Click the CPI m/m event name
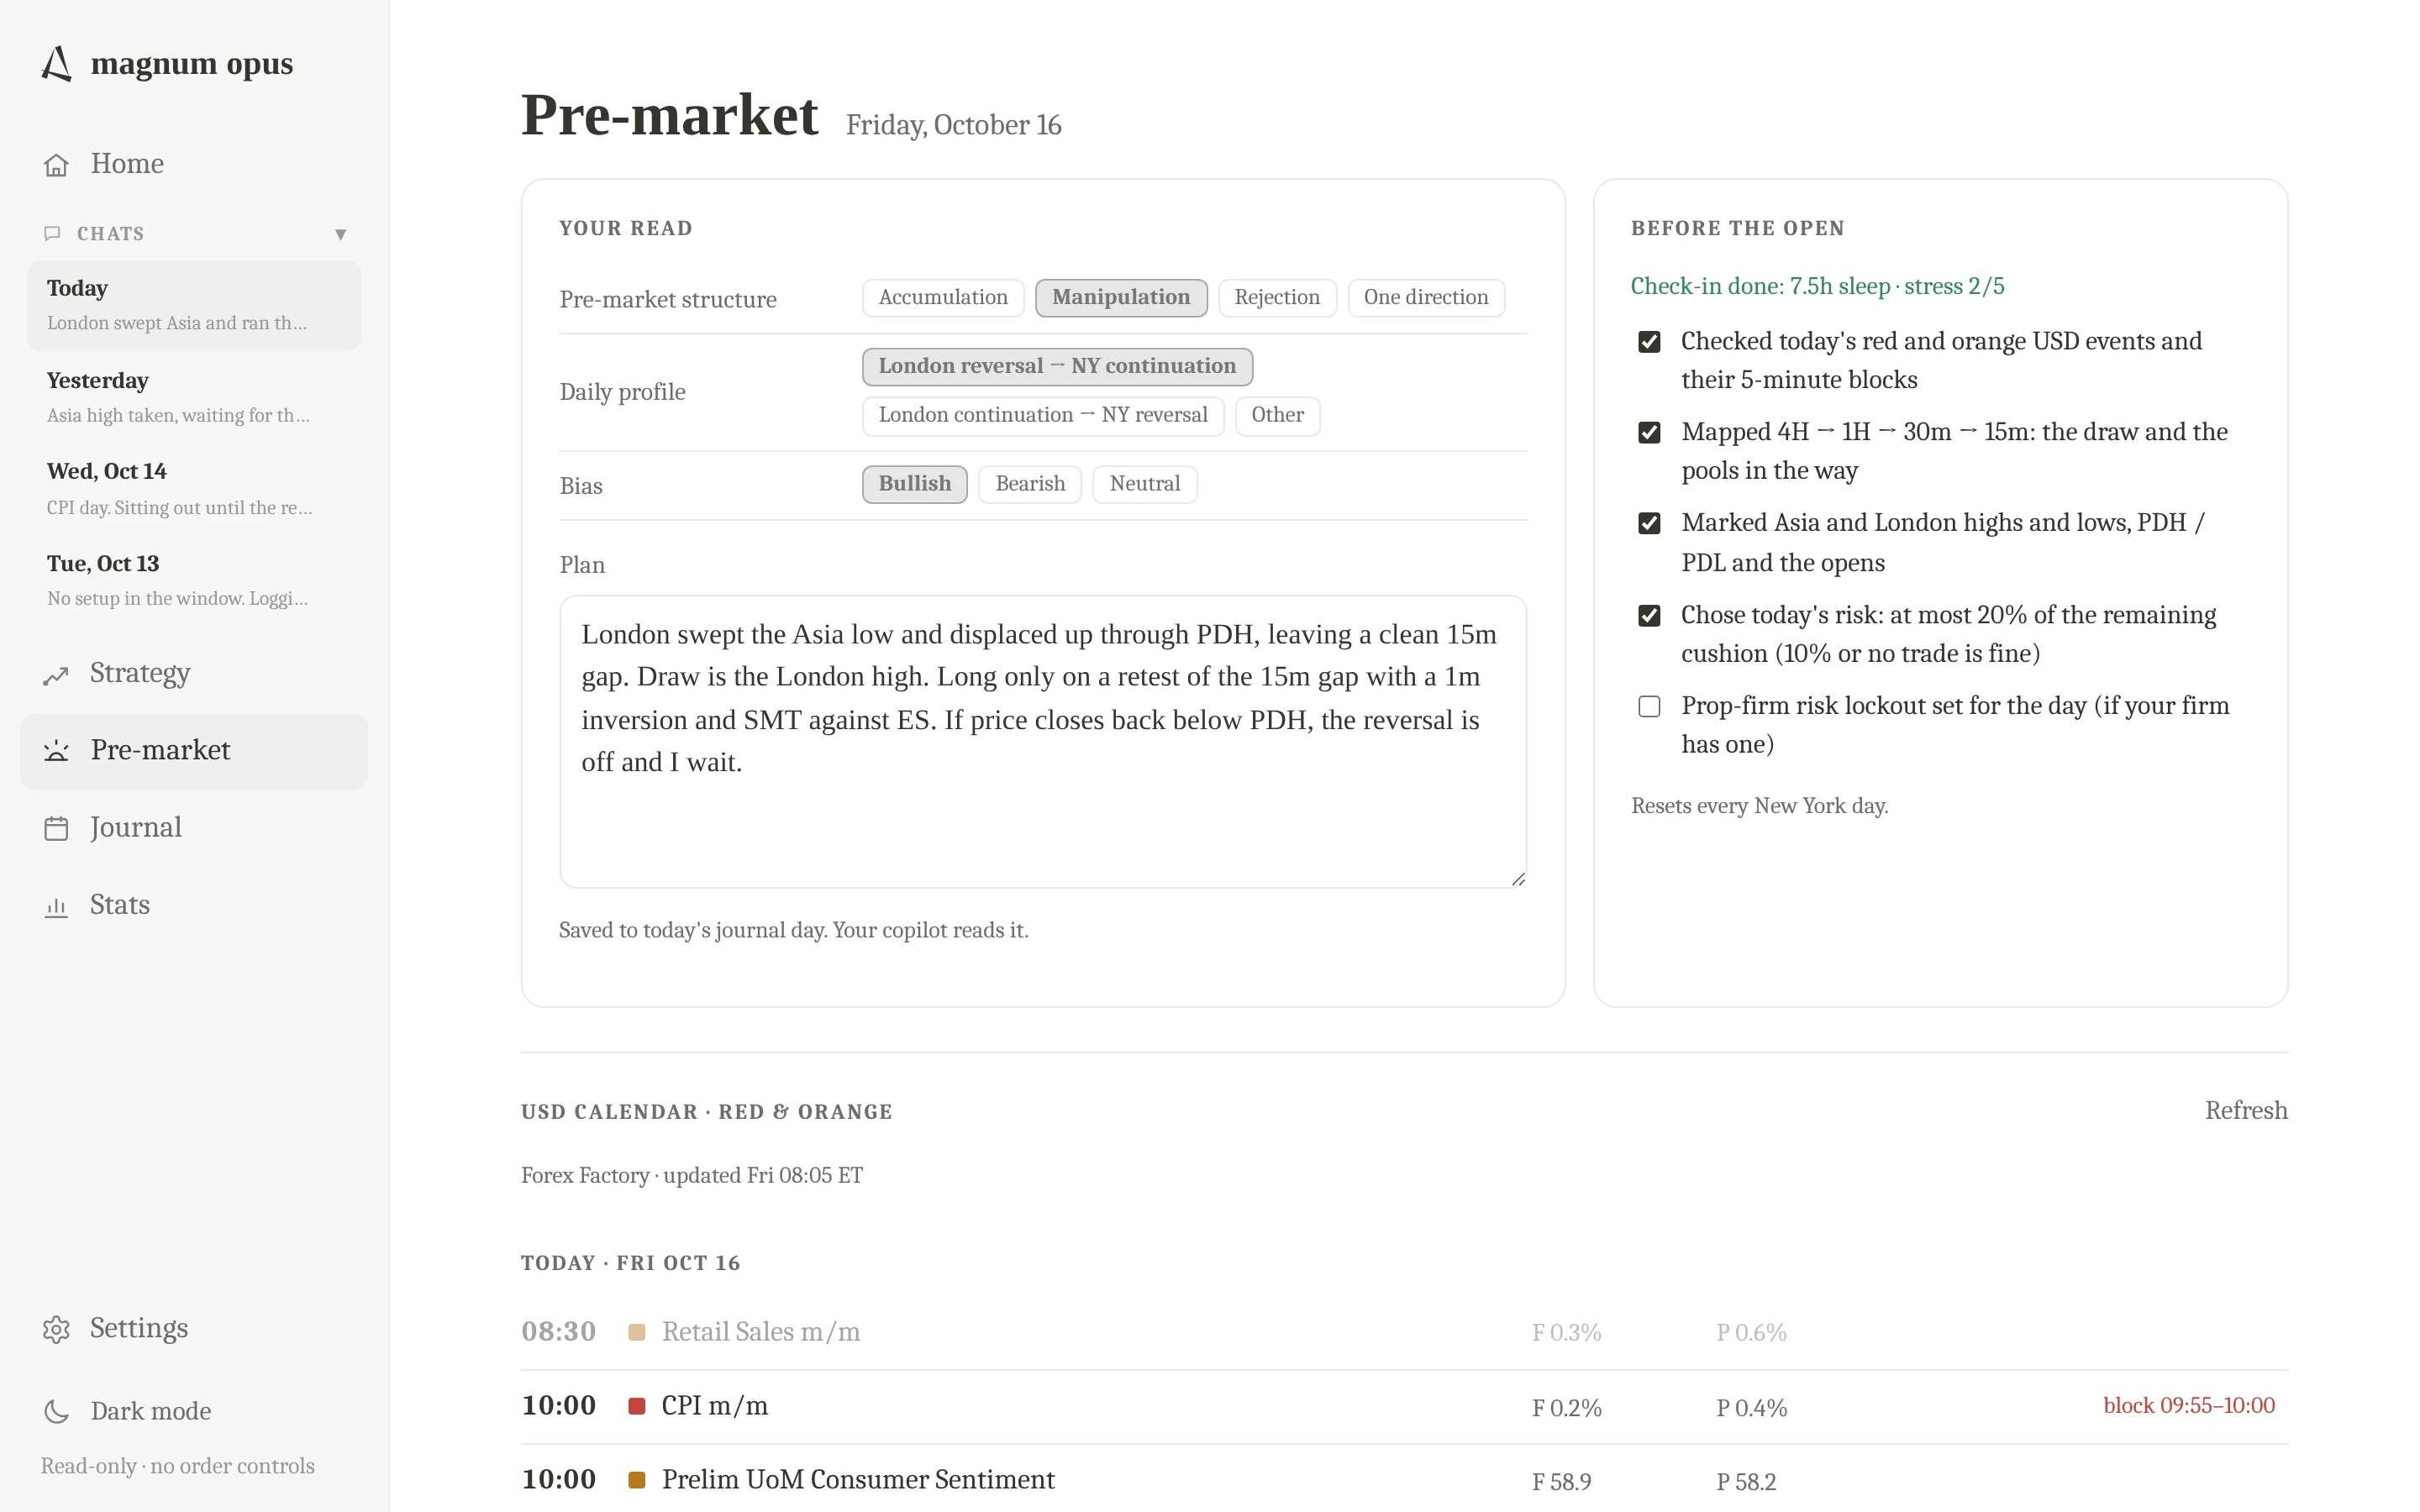Viewport: 2420px width, 1512px height. coord(714,1407)
